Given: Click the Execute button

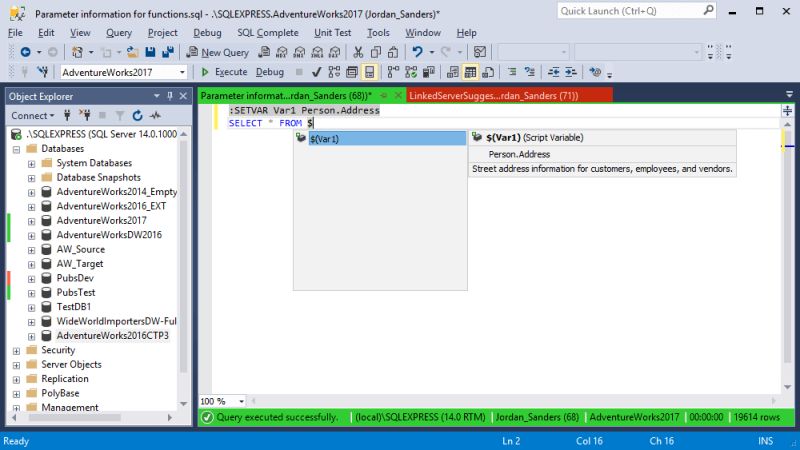Looking at the screenshot, I should point(224,72).
